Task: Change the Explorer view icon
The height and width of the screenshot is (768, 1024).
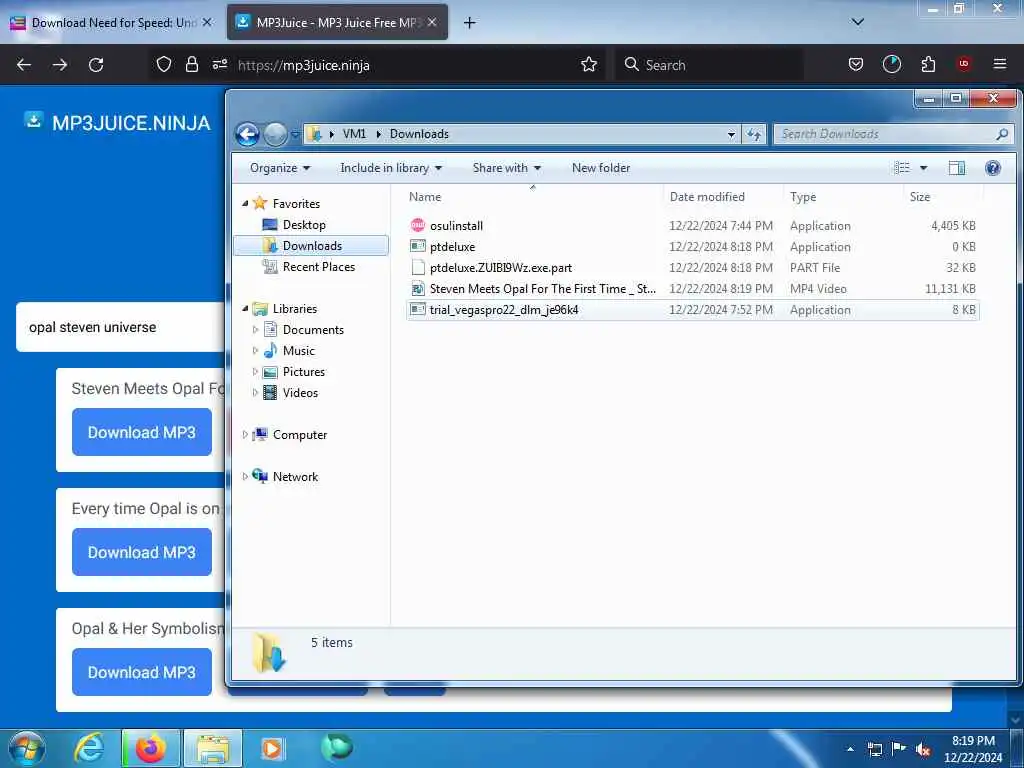Action: click(x=902, y=168)
